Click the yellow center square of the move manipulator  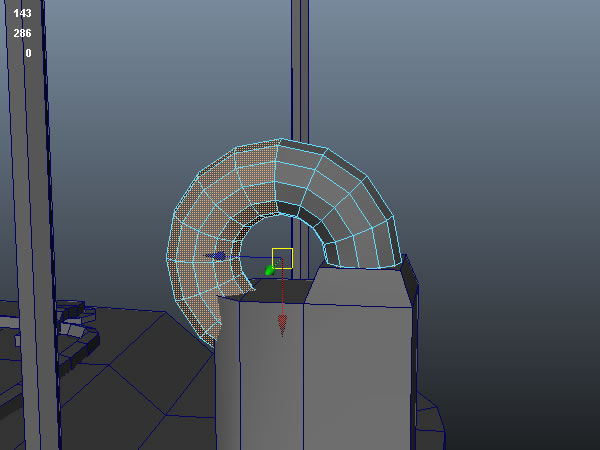pos(282,259)
